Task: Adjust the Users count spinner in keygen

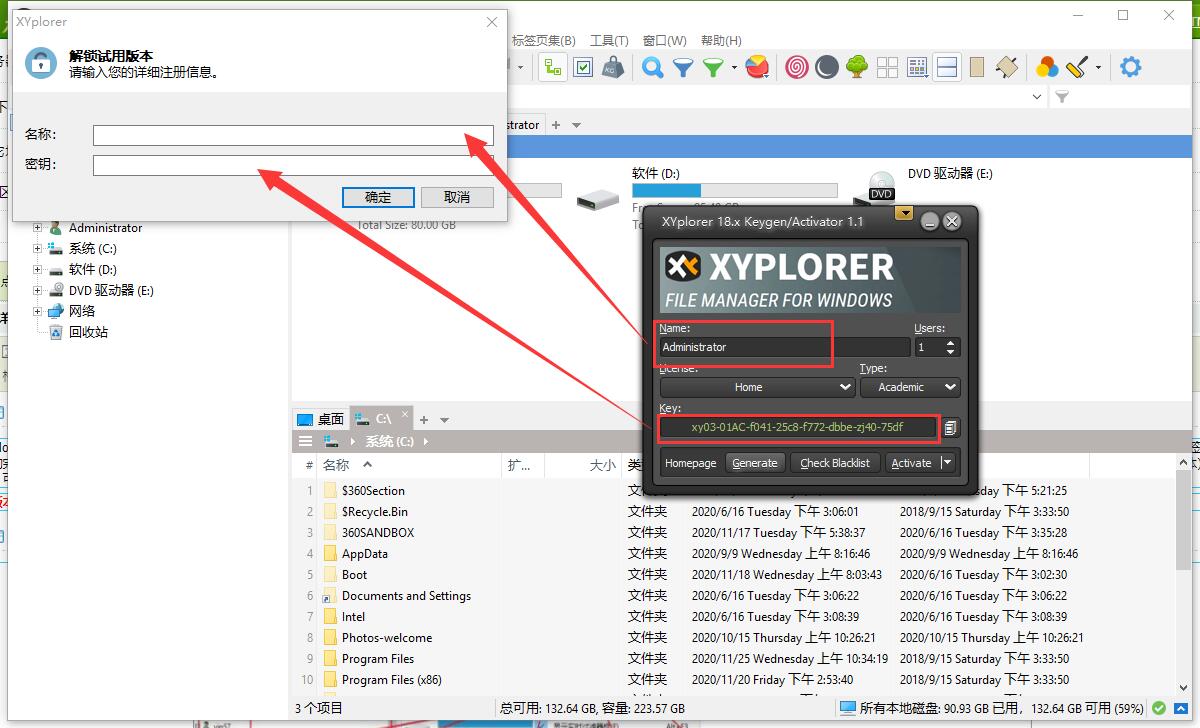Action: click(951, 347)
